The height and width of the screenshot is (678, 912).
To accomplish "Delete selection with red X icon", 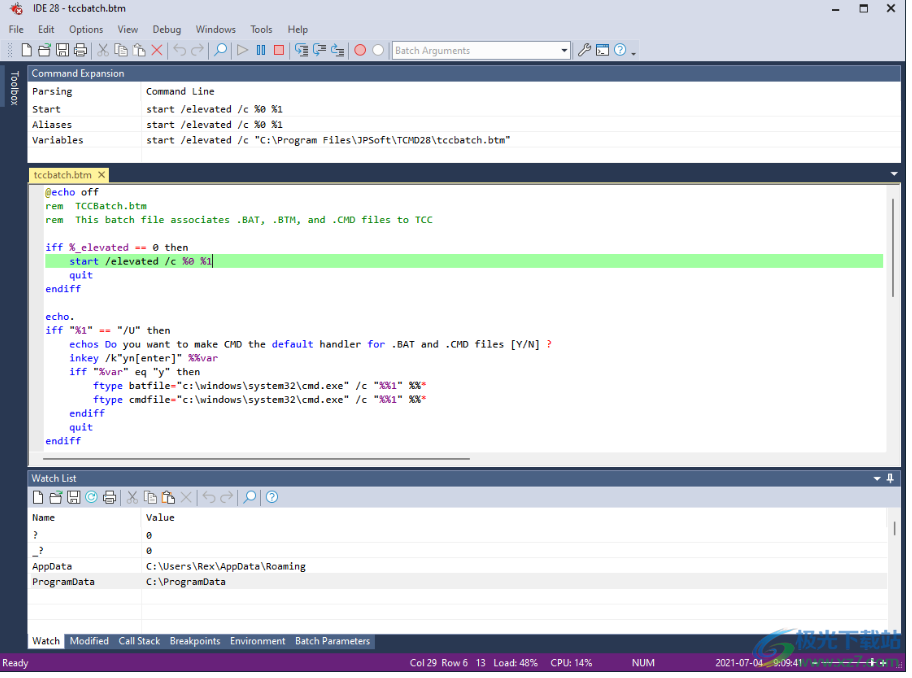I will (x=156, y=51).
